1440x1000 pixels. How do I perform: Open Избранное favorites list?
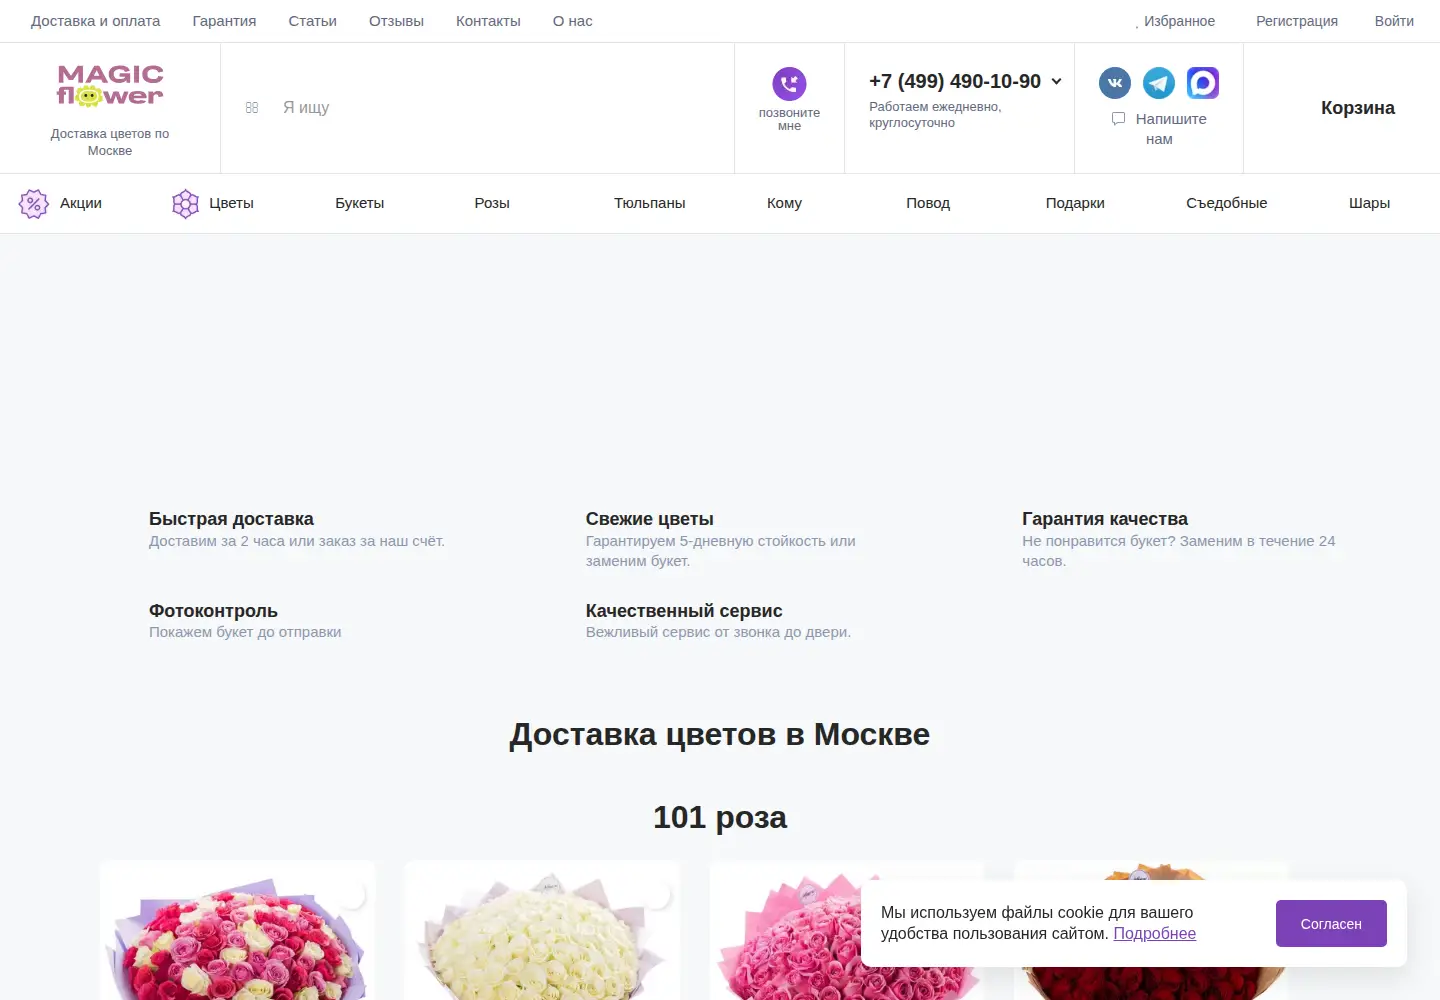(x=1179, y=21)
